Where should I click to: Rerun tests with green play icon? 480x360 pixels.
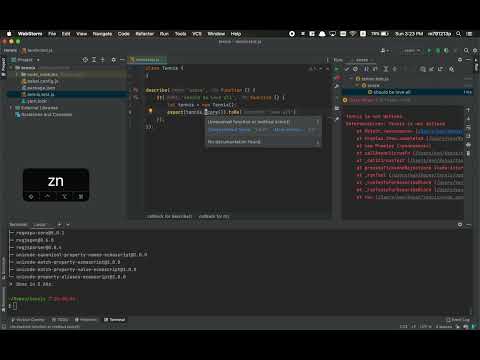pos(337,69)
